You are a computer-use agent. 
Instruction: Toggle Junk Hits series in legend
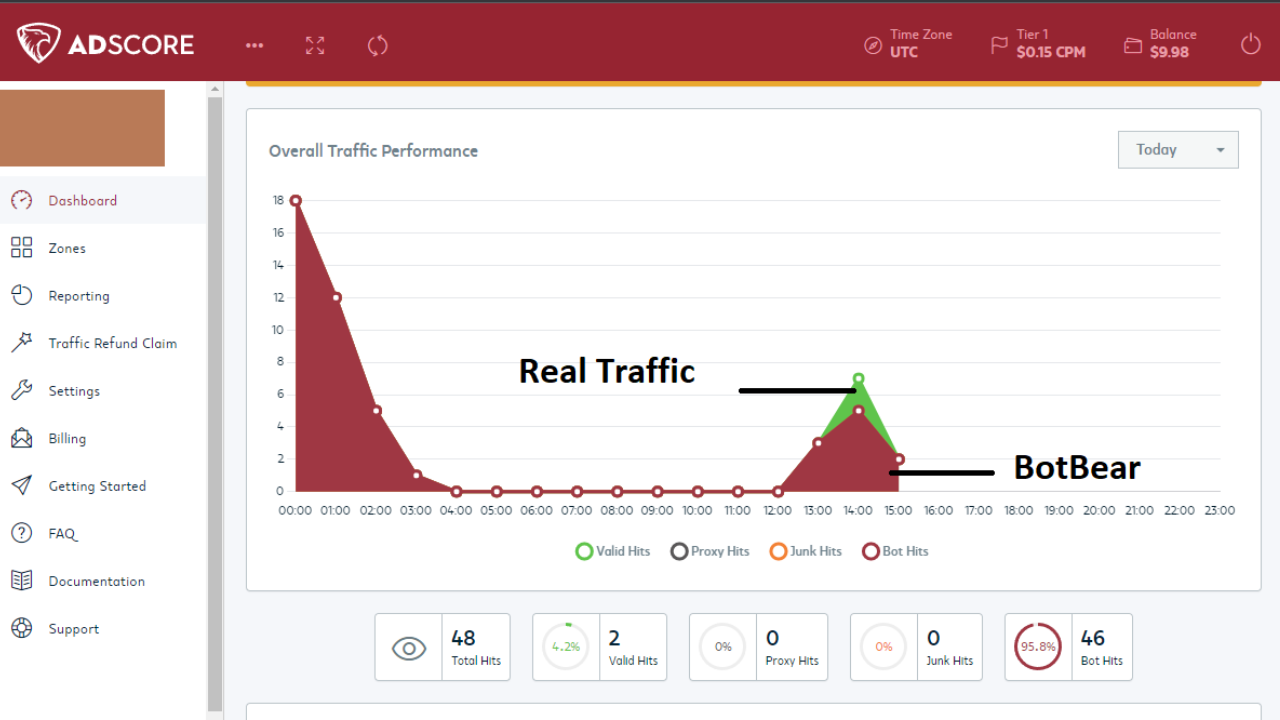[x=805, y=551]
